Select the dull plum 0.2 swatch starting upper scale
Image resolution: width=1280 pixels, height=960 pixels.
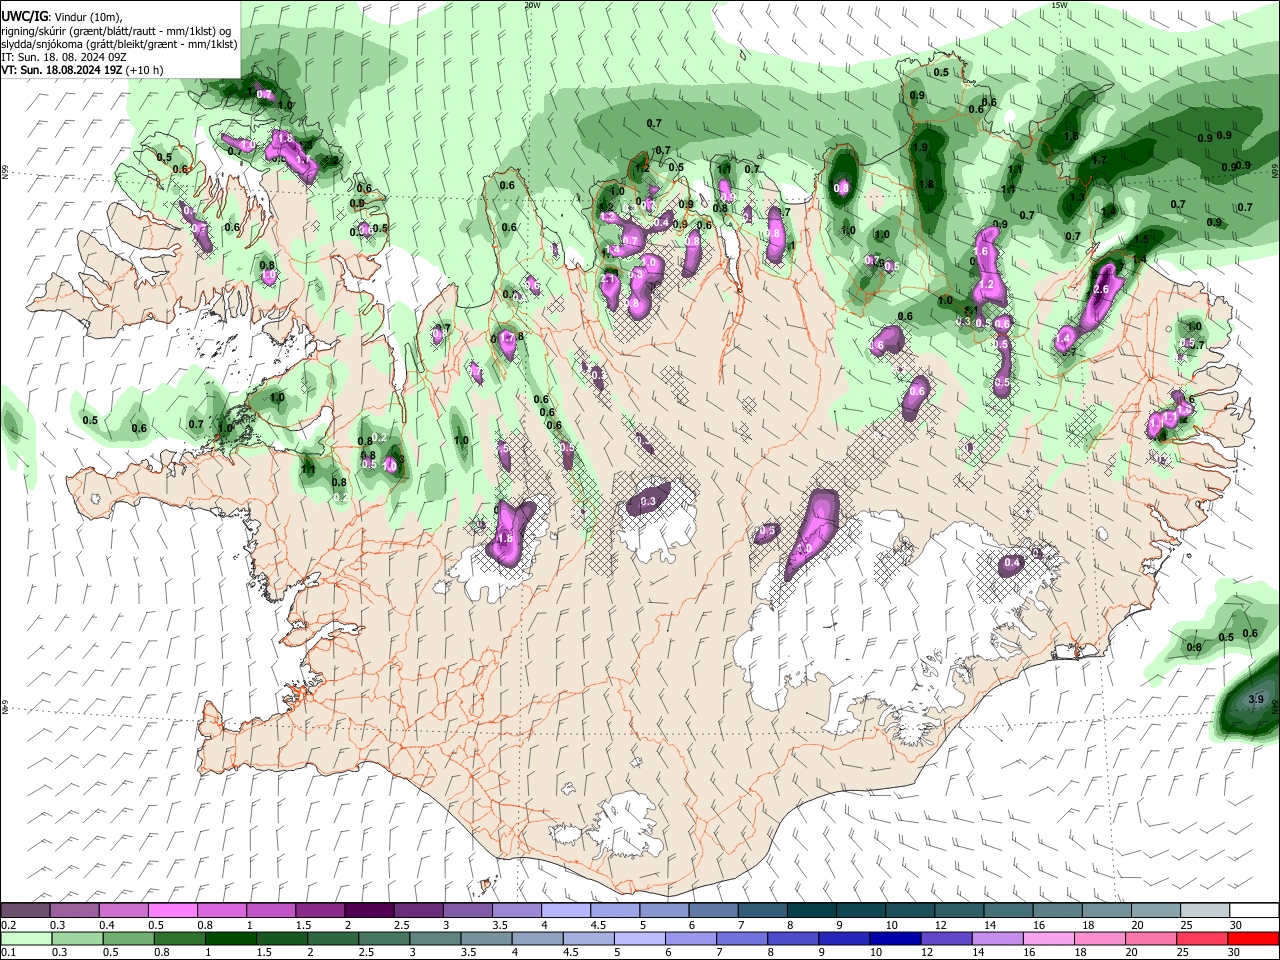[x=25, y=911]
